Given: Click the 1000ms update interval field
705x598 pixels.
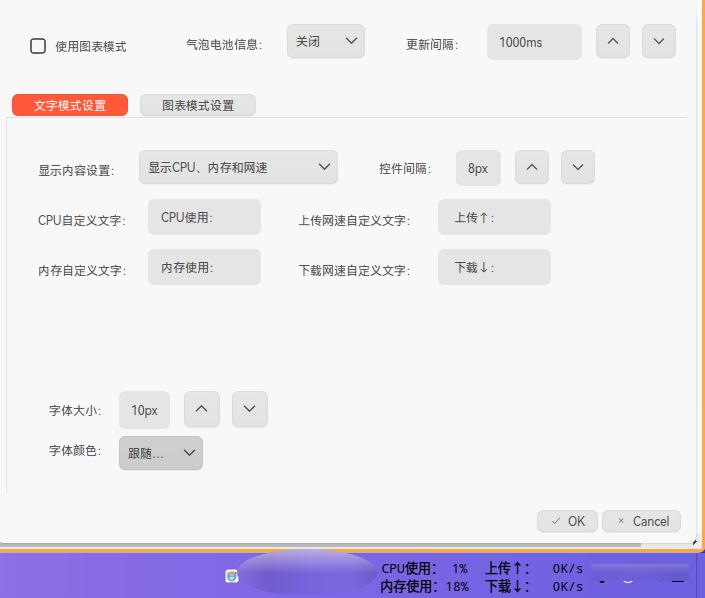Looking at the screenshot, I should [534, 42].
